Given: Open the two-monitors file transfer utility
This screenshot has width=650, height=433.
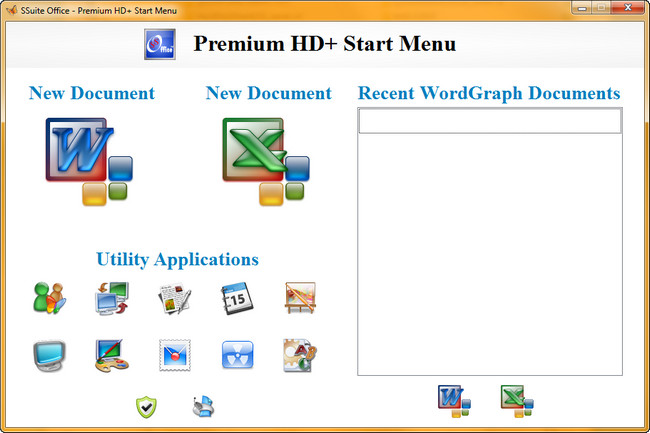Looking at the screenshot, I should coord(111,298).
